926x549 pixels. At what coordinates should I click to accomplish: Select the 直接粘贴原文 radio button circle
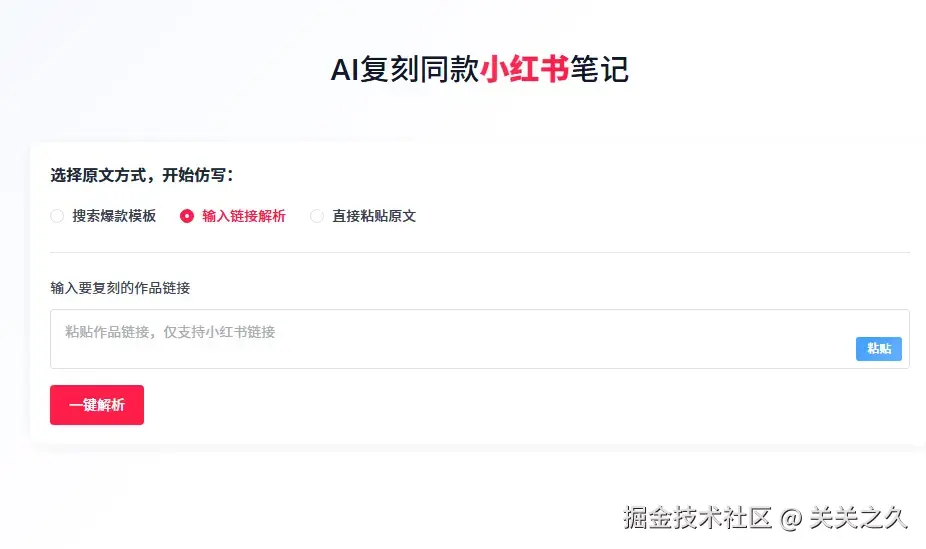[x=317, y=216]
